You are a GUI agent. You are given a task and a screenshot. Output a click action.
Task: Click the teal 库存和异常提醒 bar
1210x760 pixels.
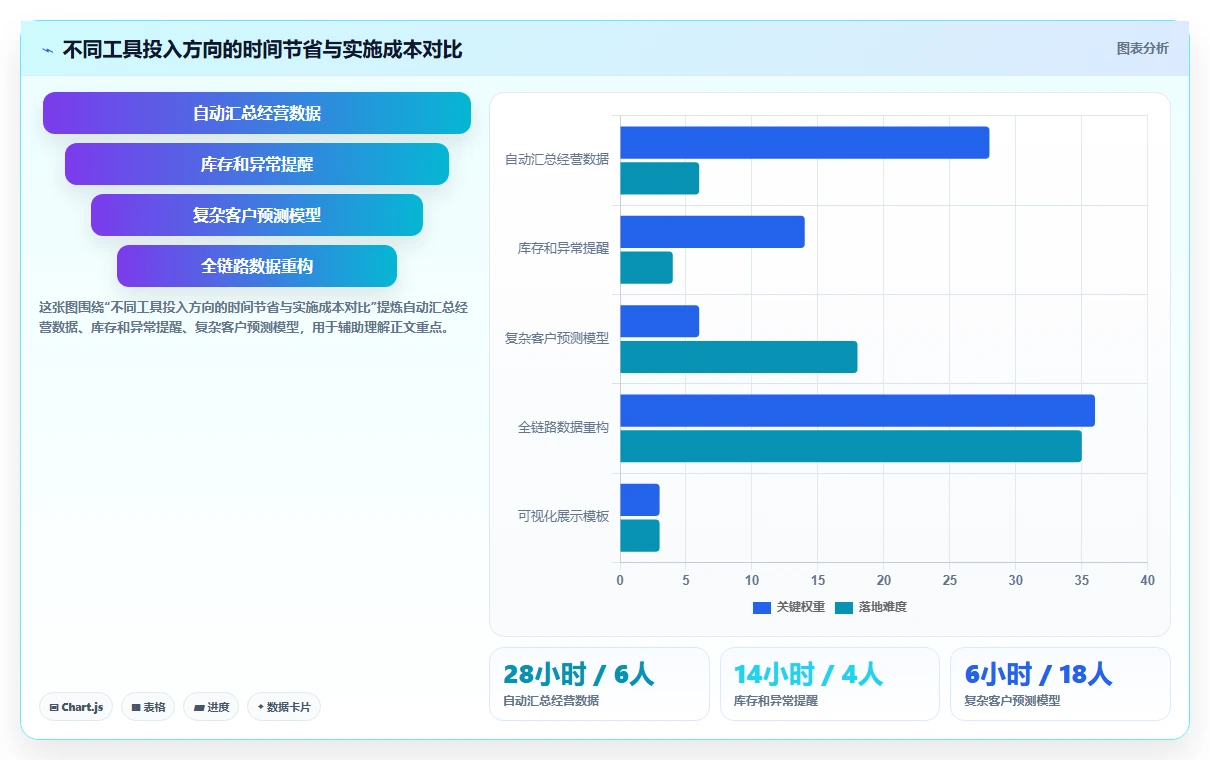(646, 267)
